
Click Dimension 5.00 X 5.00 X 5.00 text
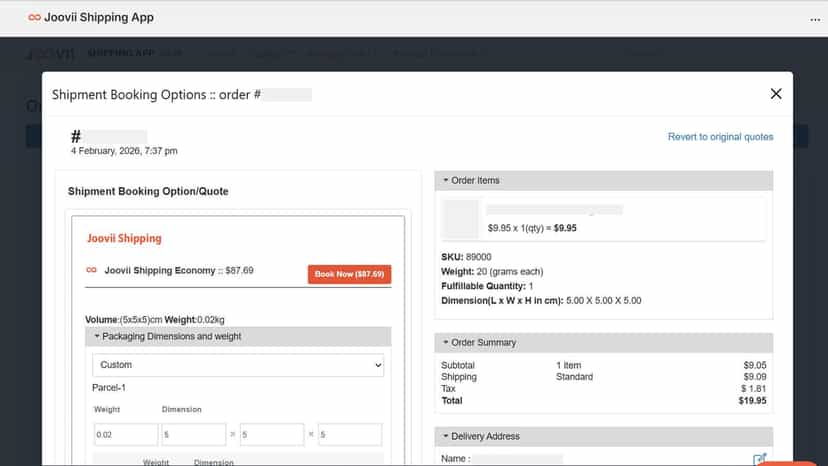click(x=541, y=301)
